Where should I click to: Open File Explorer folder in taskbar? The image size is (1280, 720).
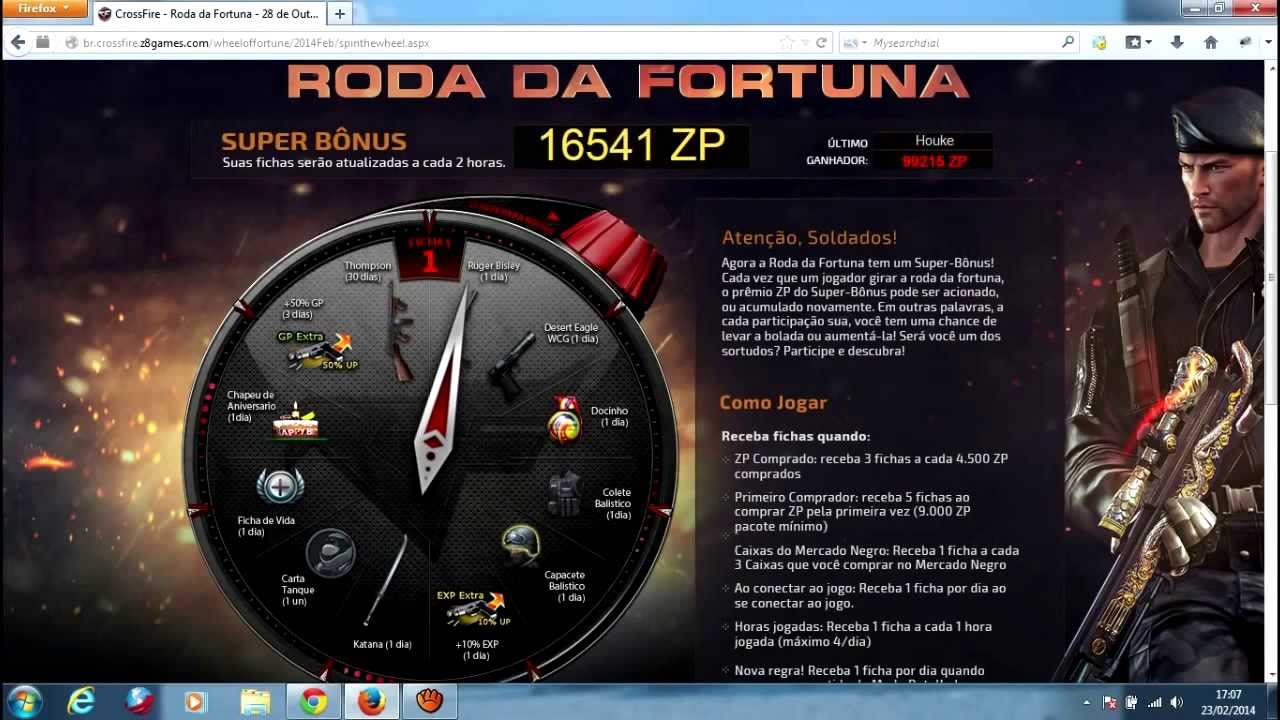pos(255,702)
